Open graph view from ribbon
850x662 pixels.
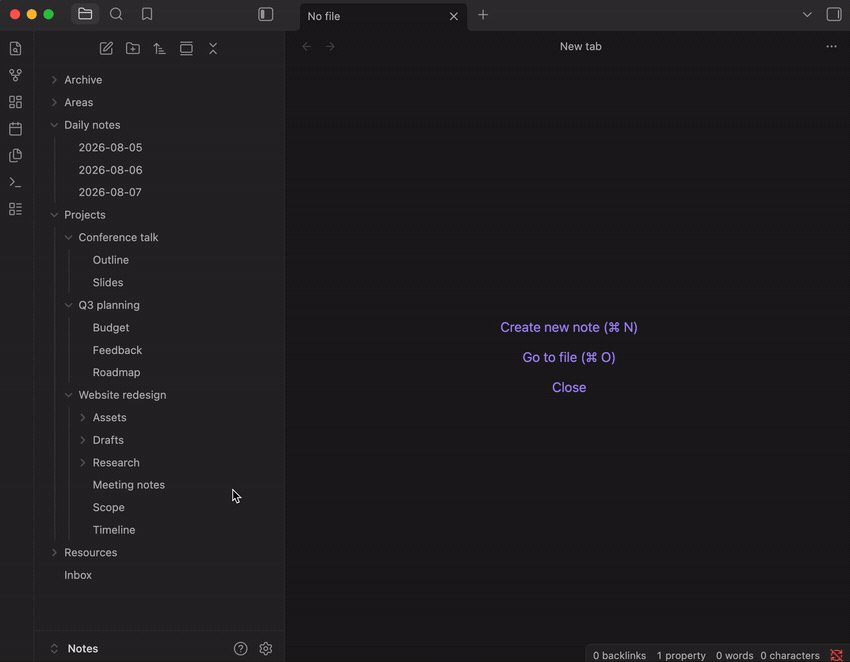(16, 75)
